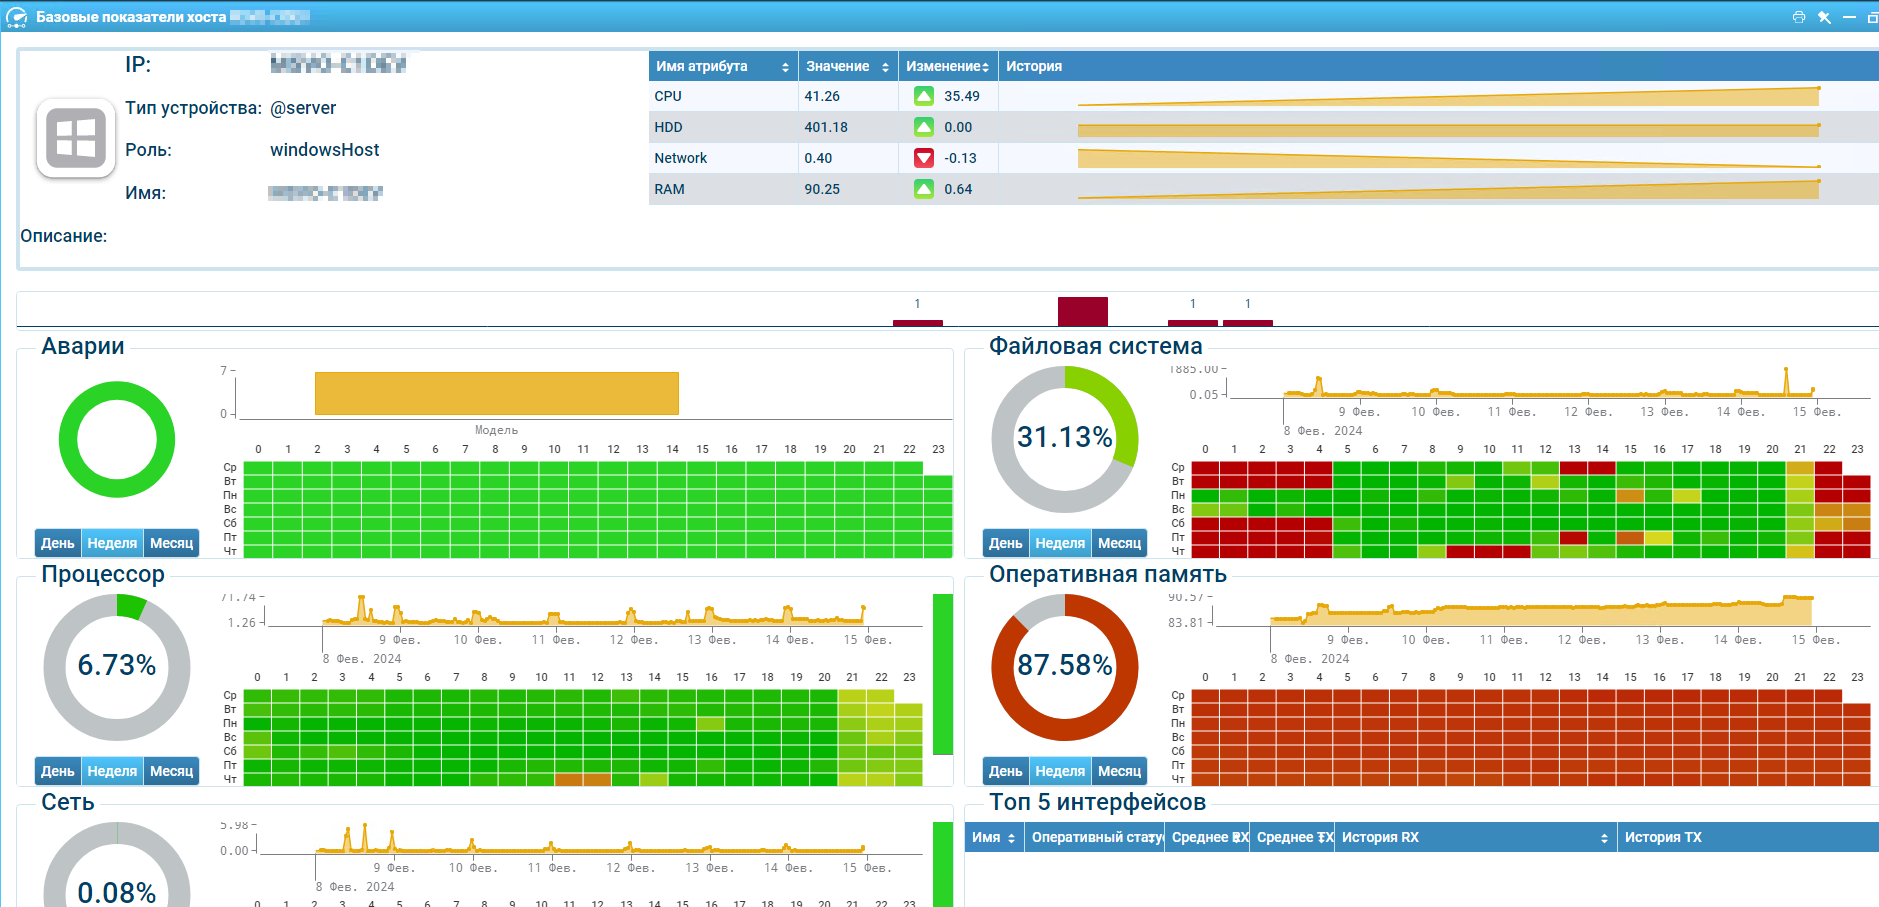Click the green up arrow for HDD
1879x907 pixels.
point(924,127)
